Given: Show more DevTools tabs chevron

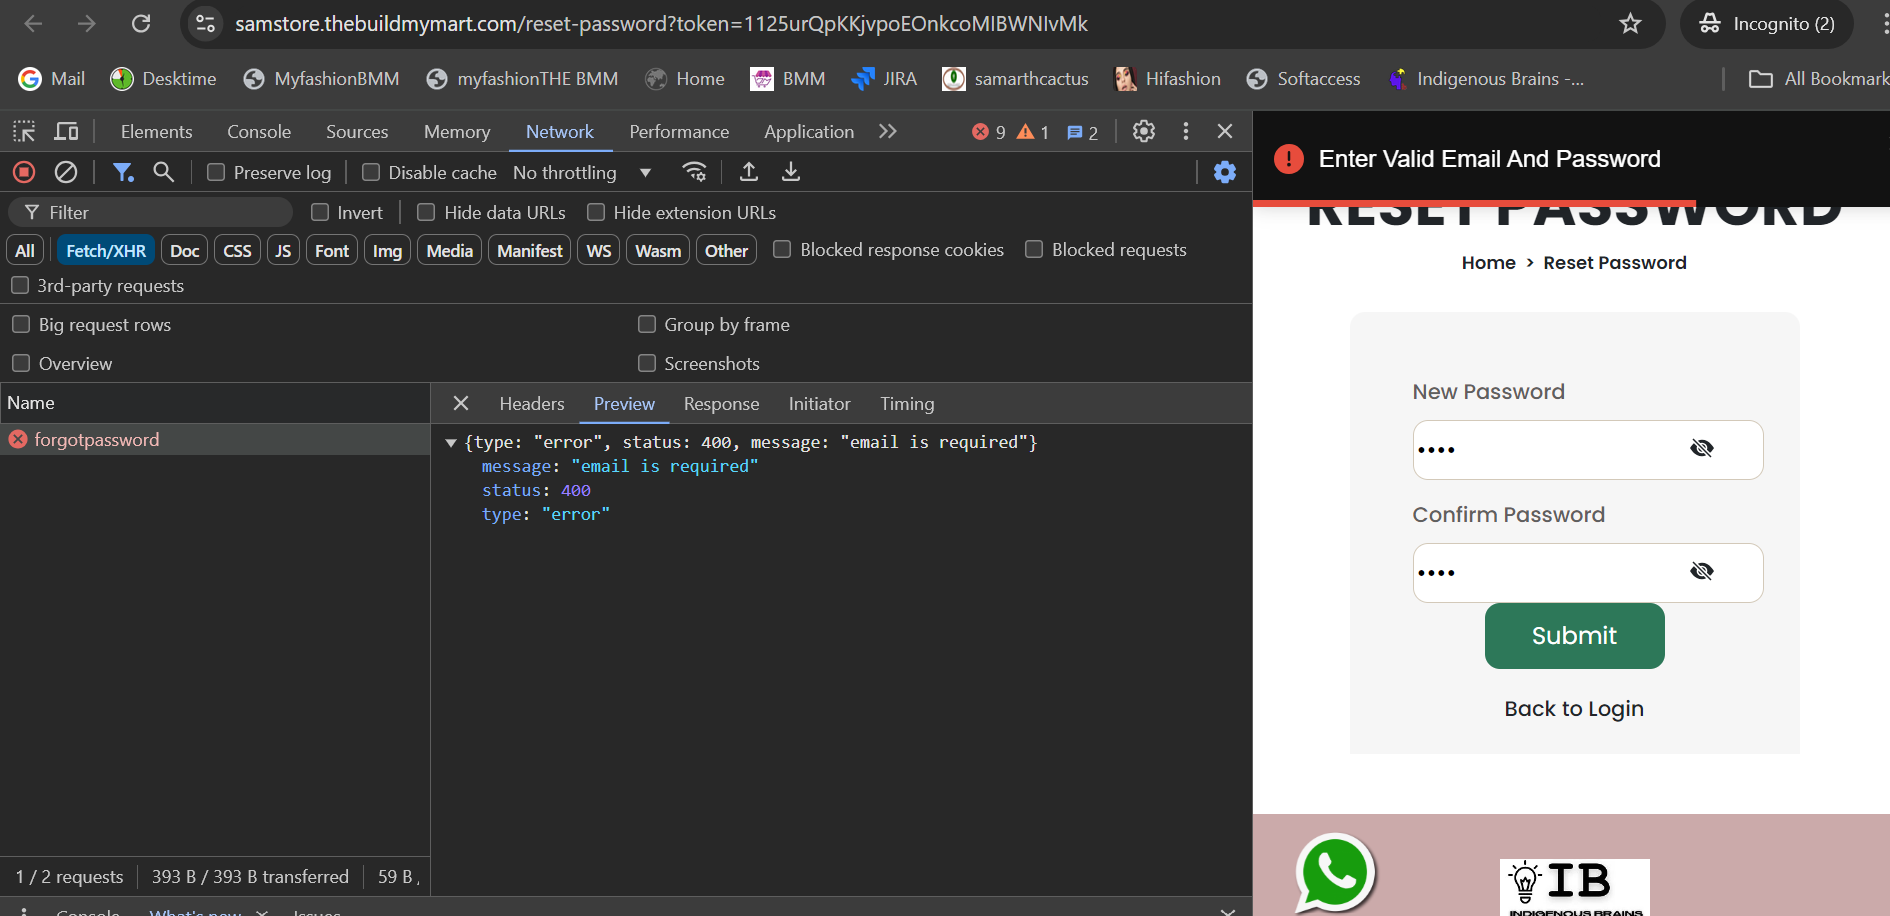Looking at the screenshot, I should [x=888, y=131].
